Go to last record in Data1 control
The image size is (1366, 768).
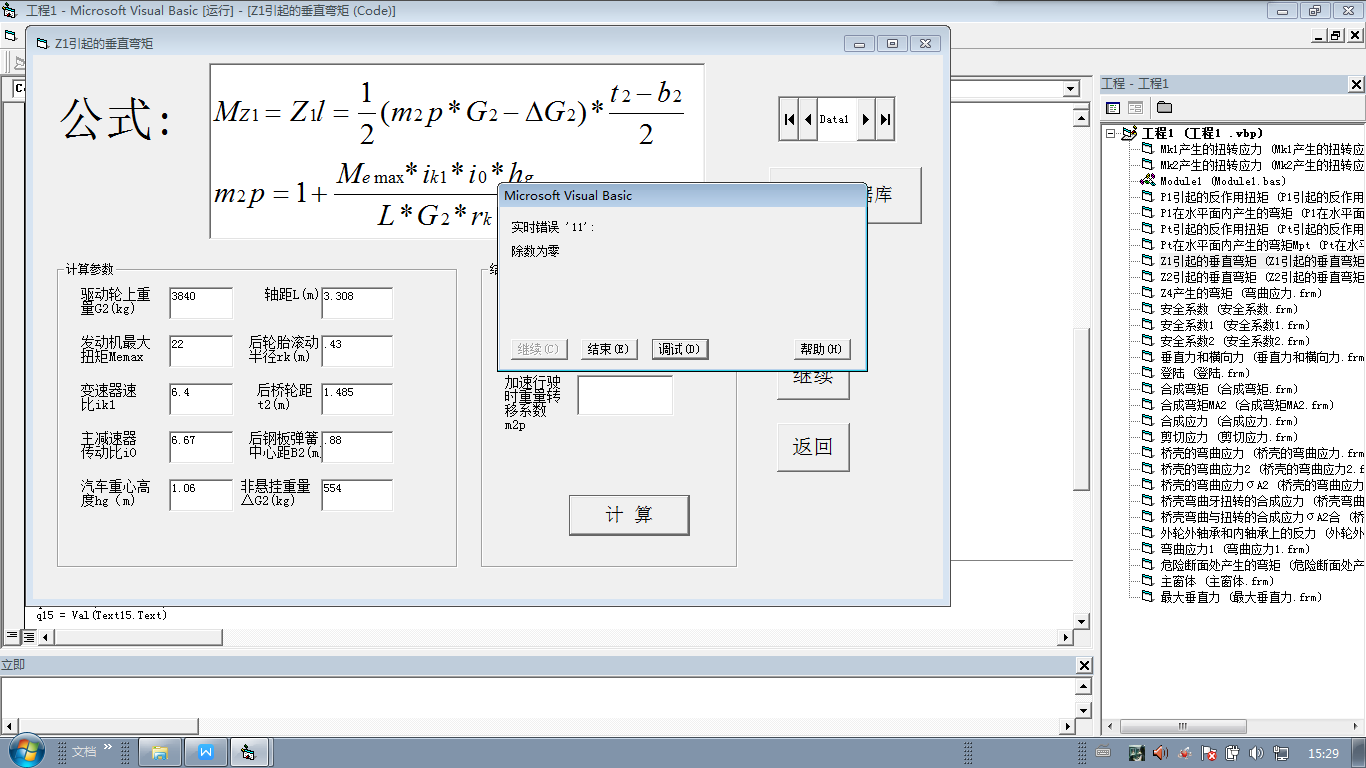[885, 119]
